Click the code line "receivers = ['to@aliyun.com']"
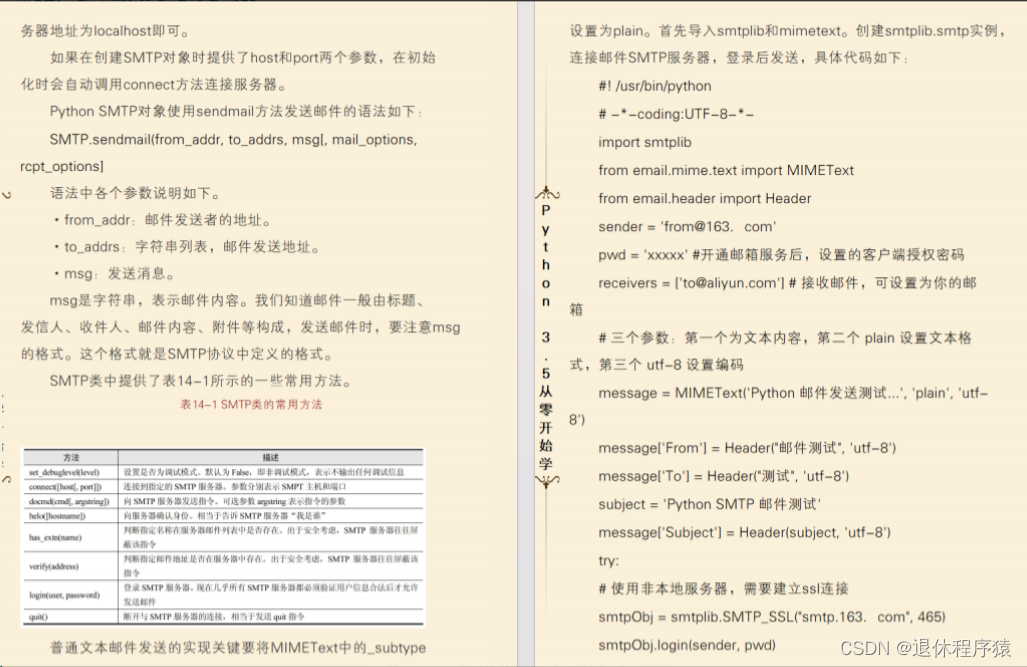Viewport: 1027px width, 667px height. [x=787, y=283]
